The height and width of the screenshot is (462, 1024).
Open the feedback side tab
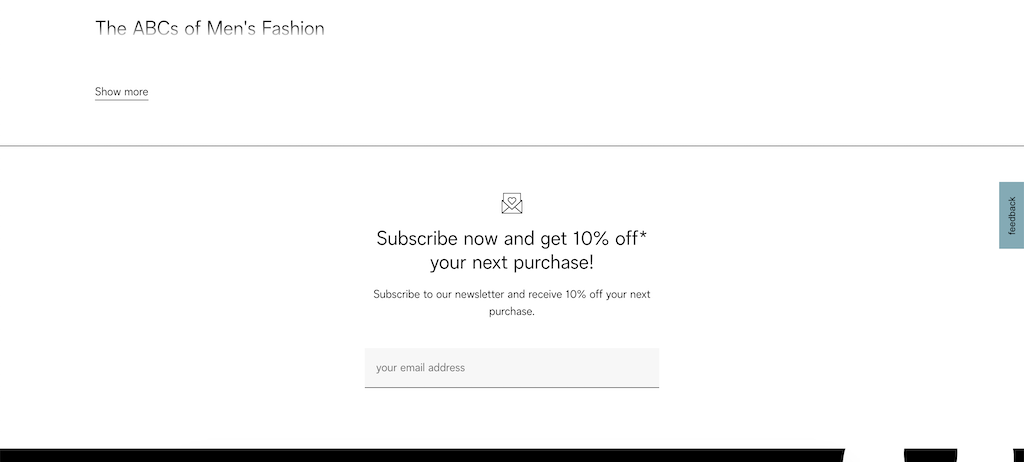(1012, 215)
